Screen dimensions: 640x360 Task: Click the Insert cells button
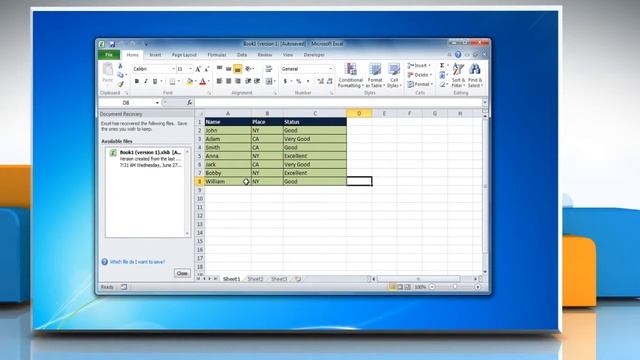click(419, 65)
